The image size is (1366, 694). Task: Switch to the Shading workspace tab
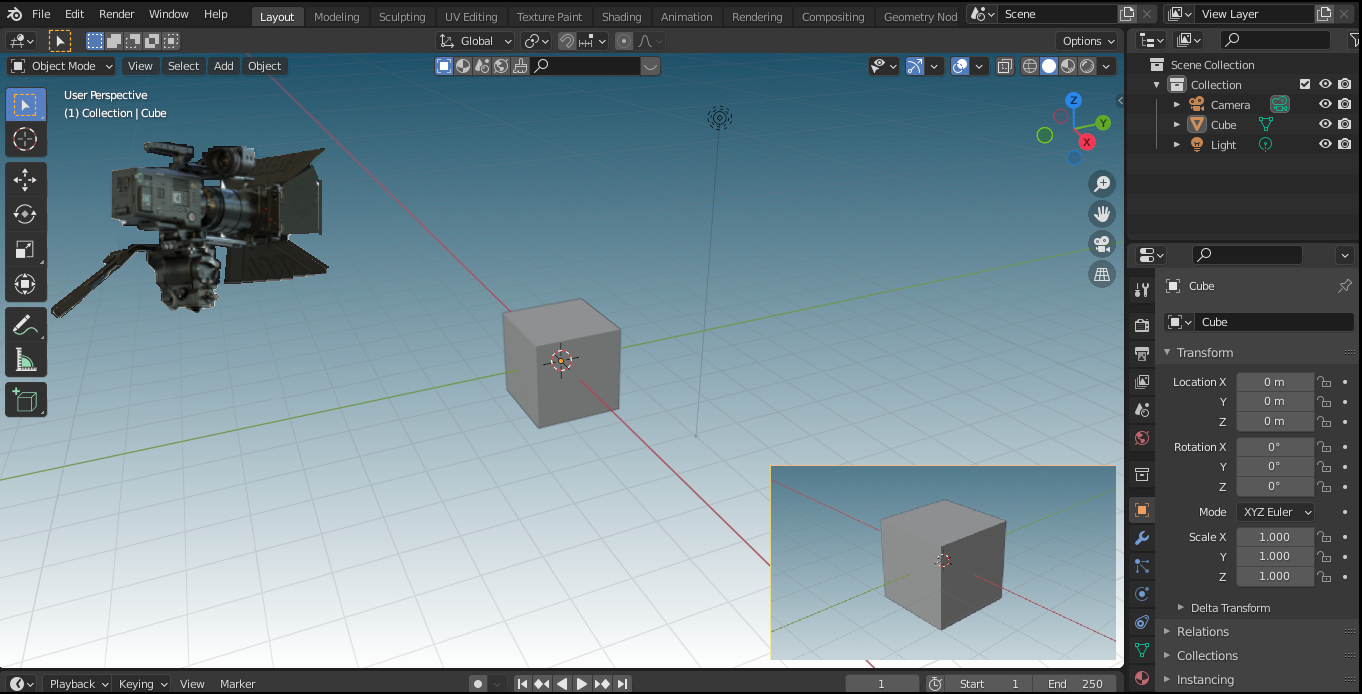click(622, 17)
